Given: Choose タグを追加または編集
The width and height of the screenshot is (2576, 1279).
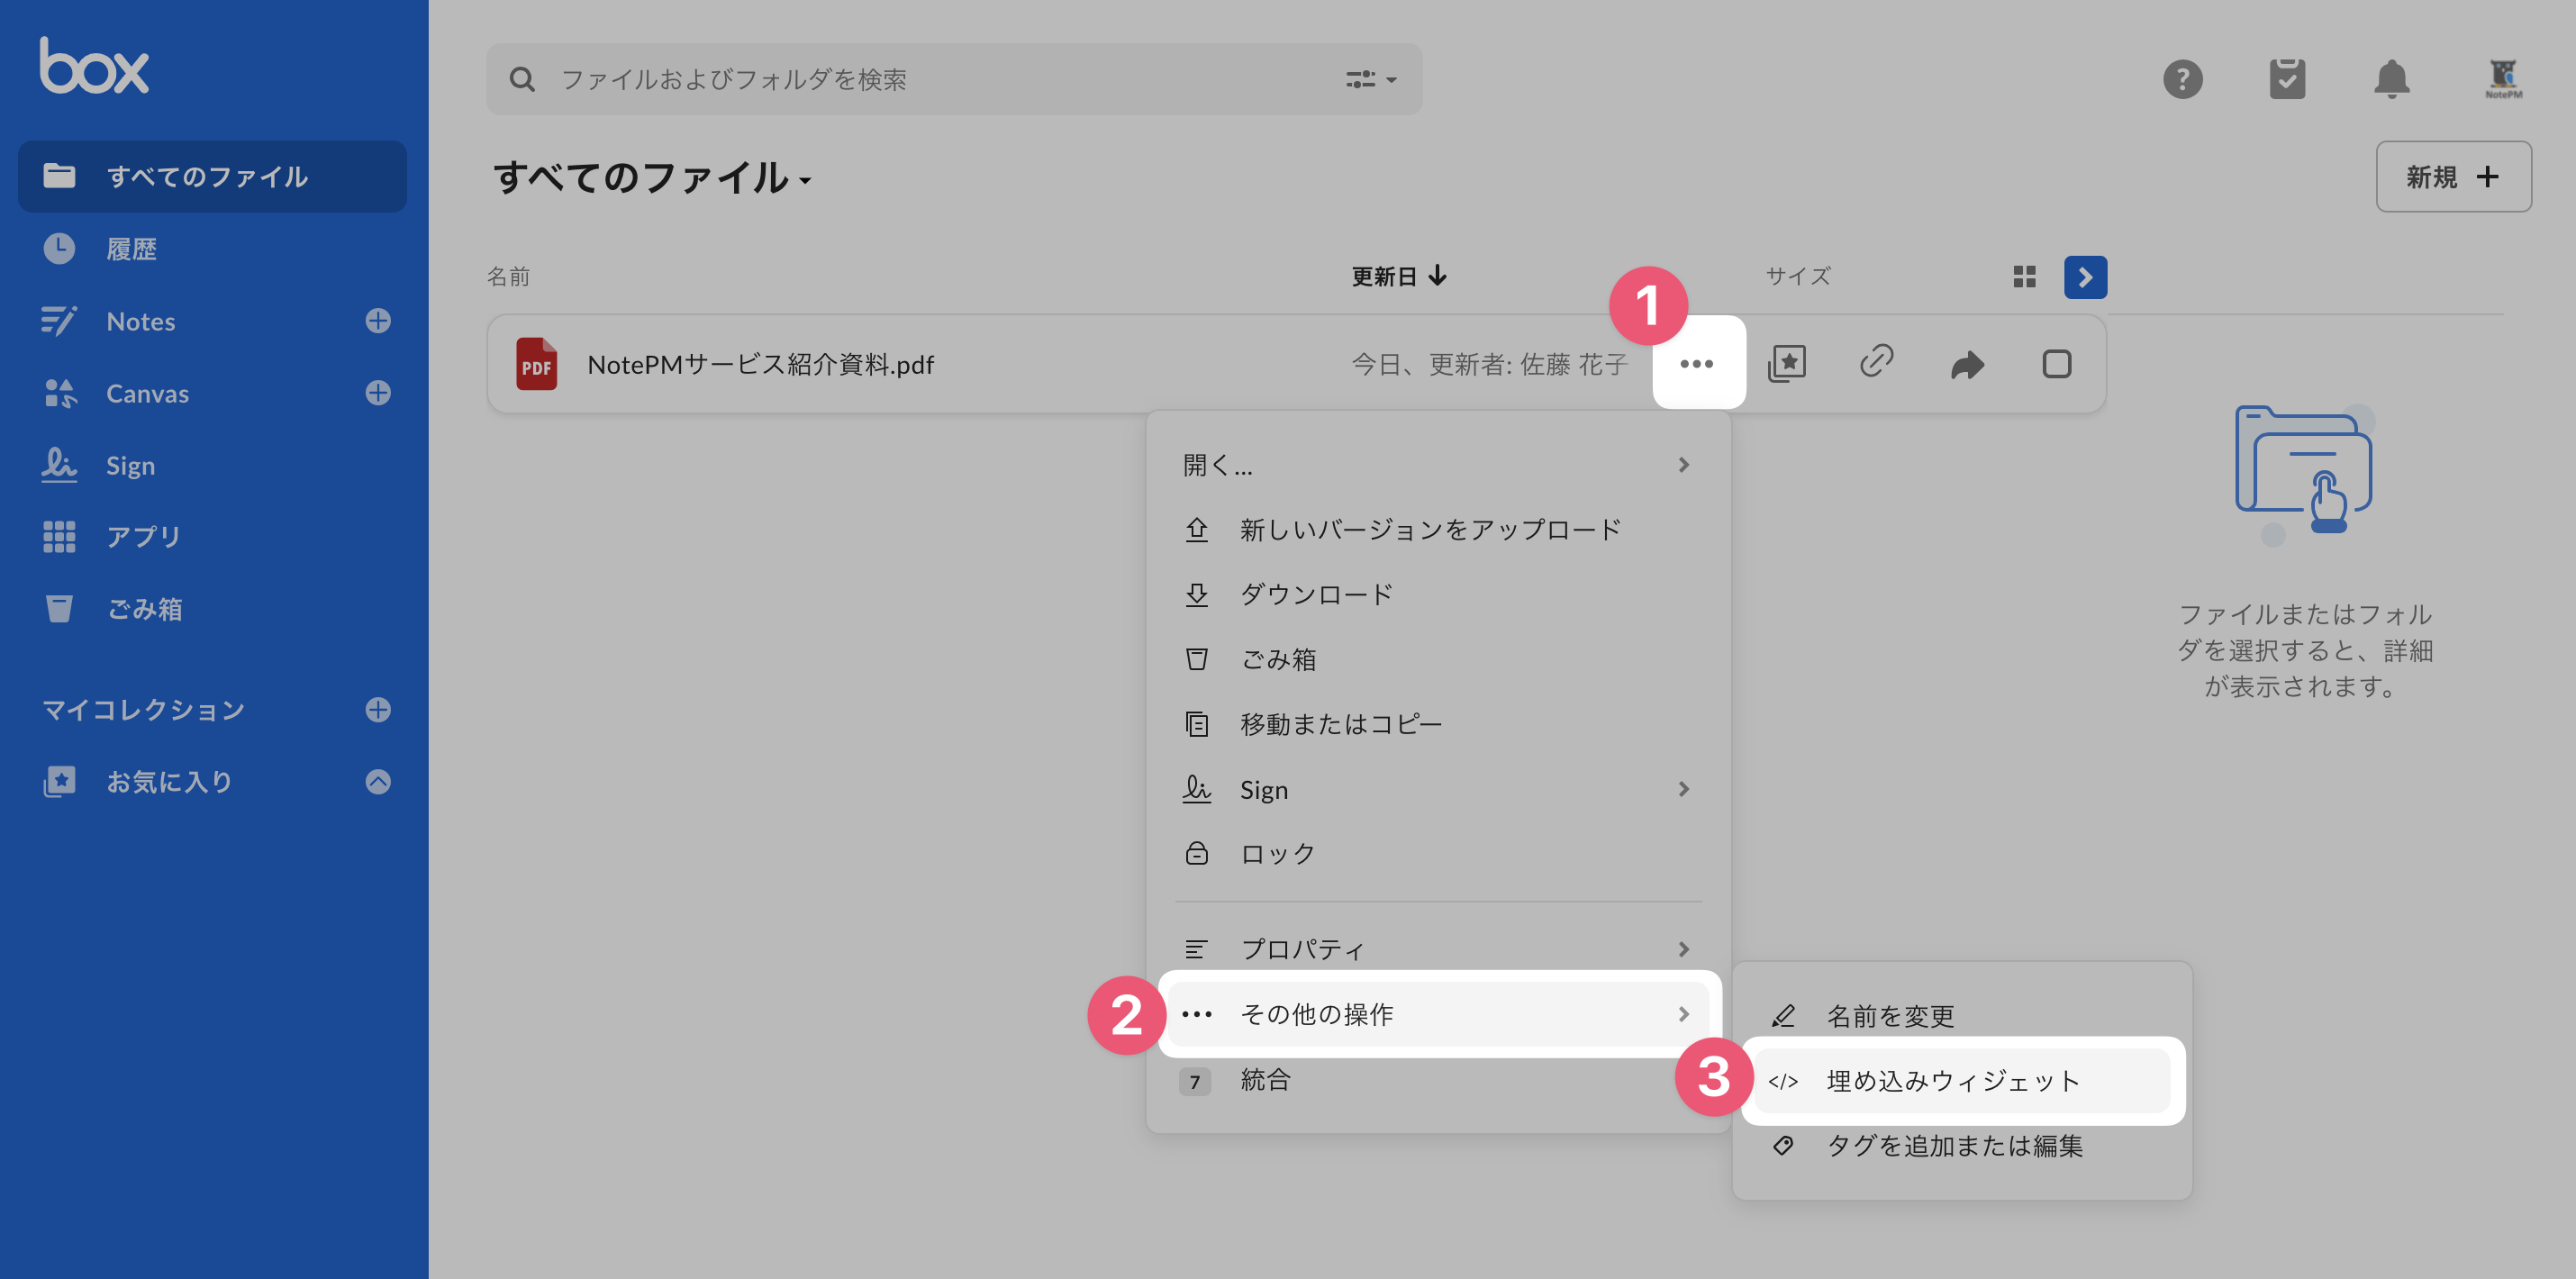Looking at the screenshot, I should pos(1962,1146).
